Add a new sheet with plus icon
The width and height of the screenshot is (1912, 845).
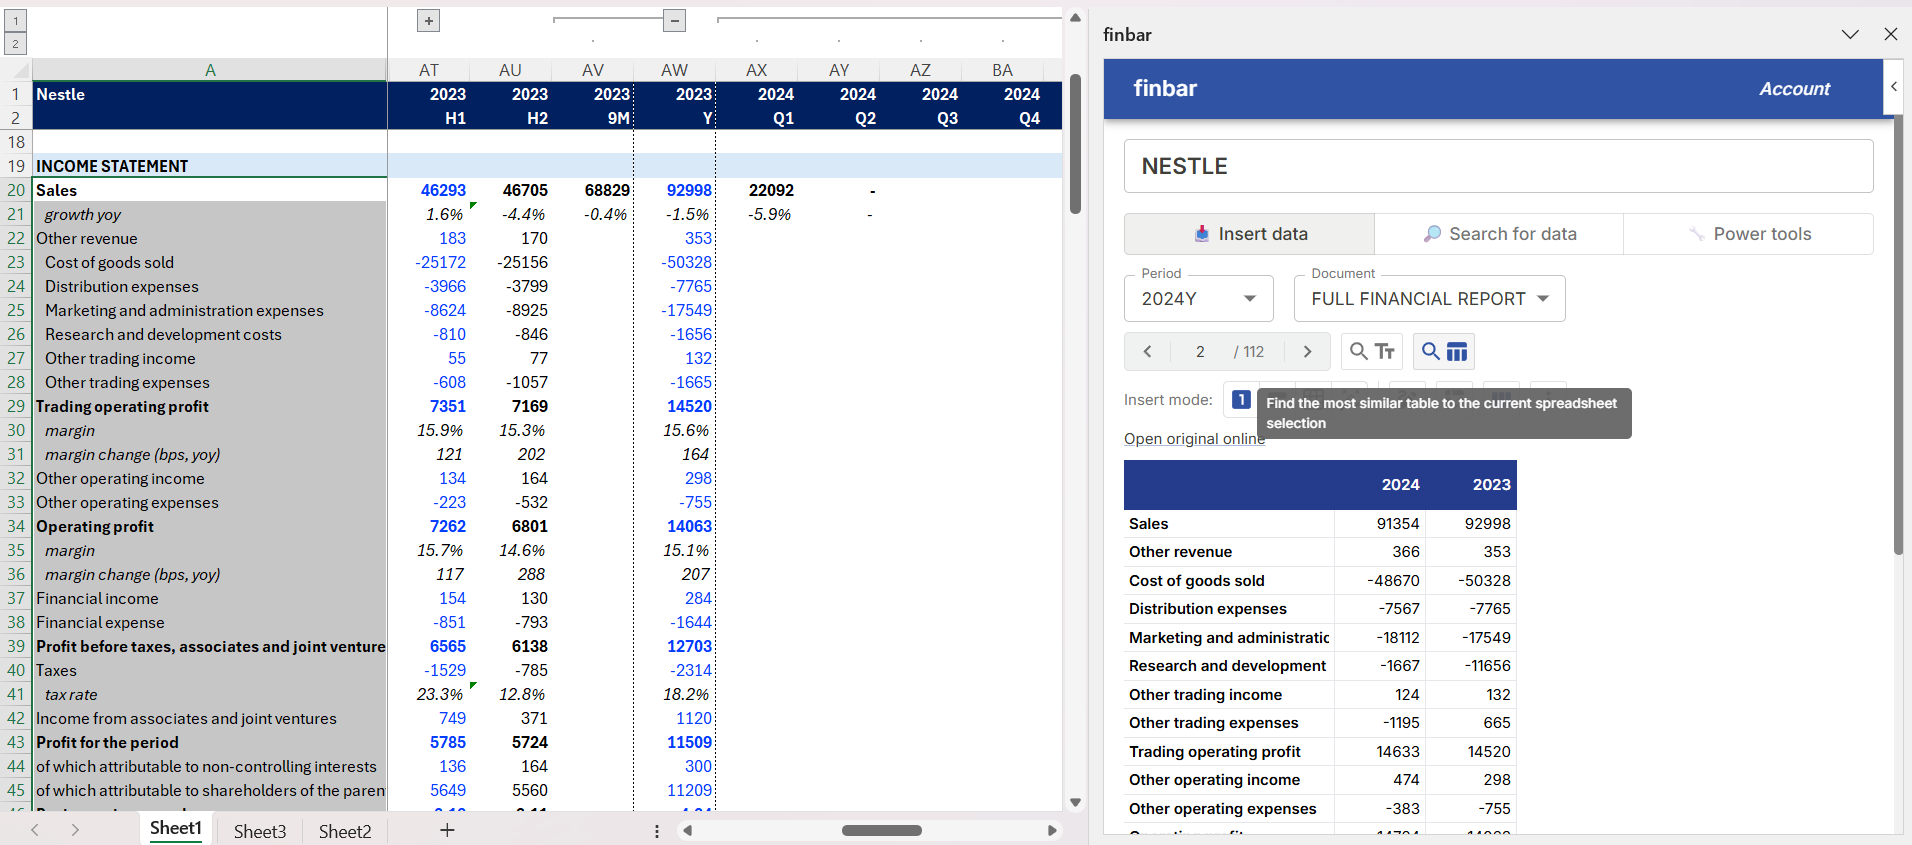click(447, 830)
